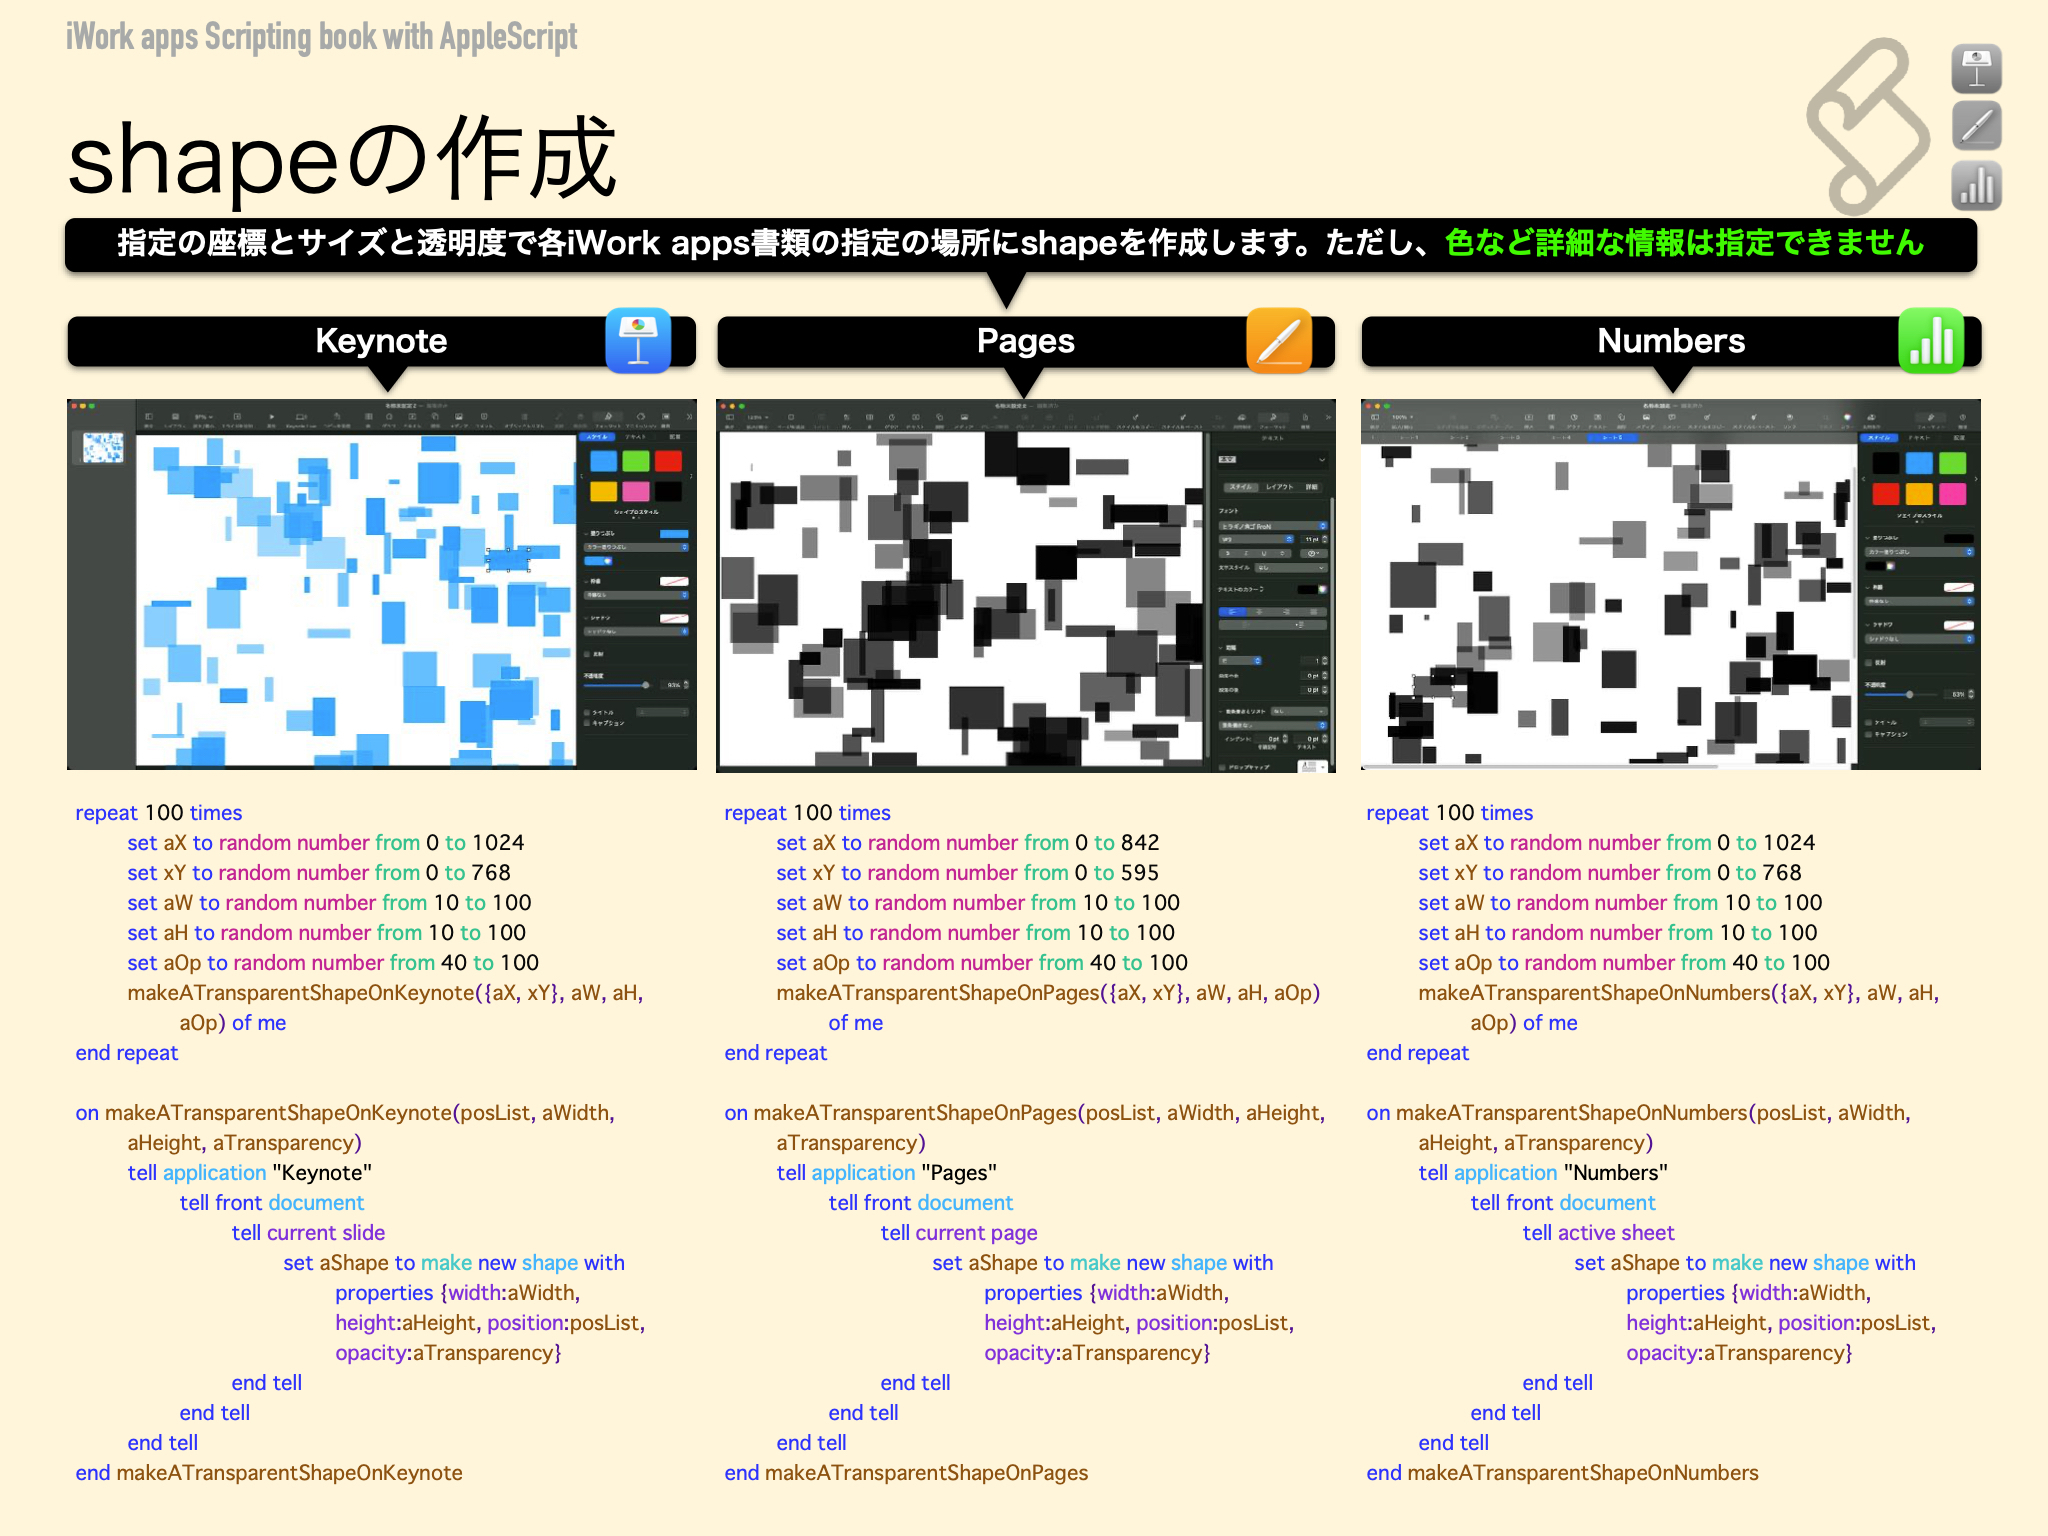Open the font family dropdown in Pages inspector
Image resolution: width=2048 pixels, height=1536 pixels.
(1272, 526)
